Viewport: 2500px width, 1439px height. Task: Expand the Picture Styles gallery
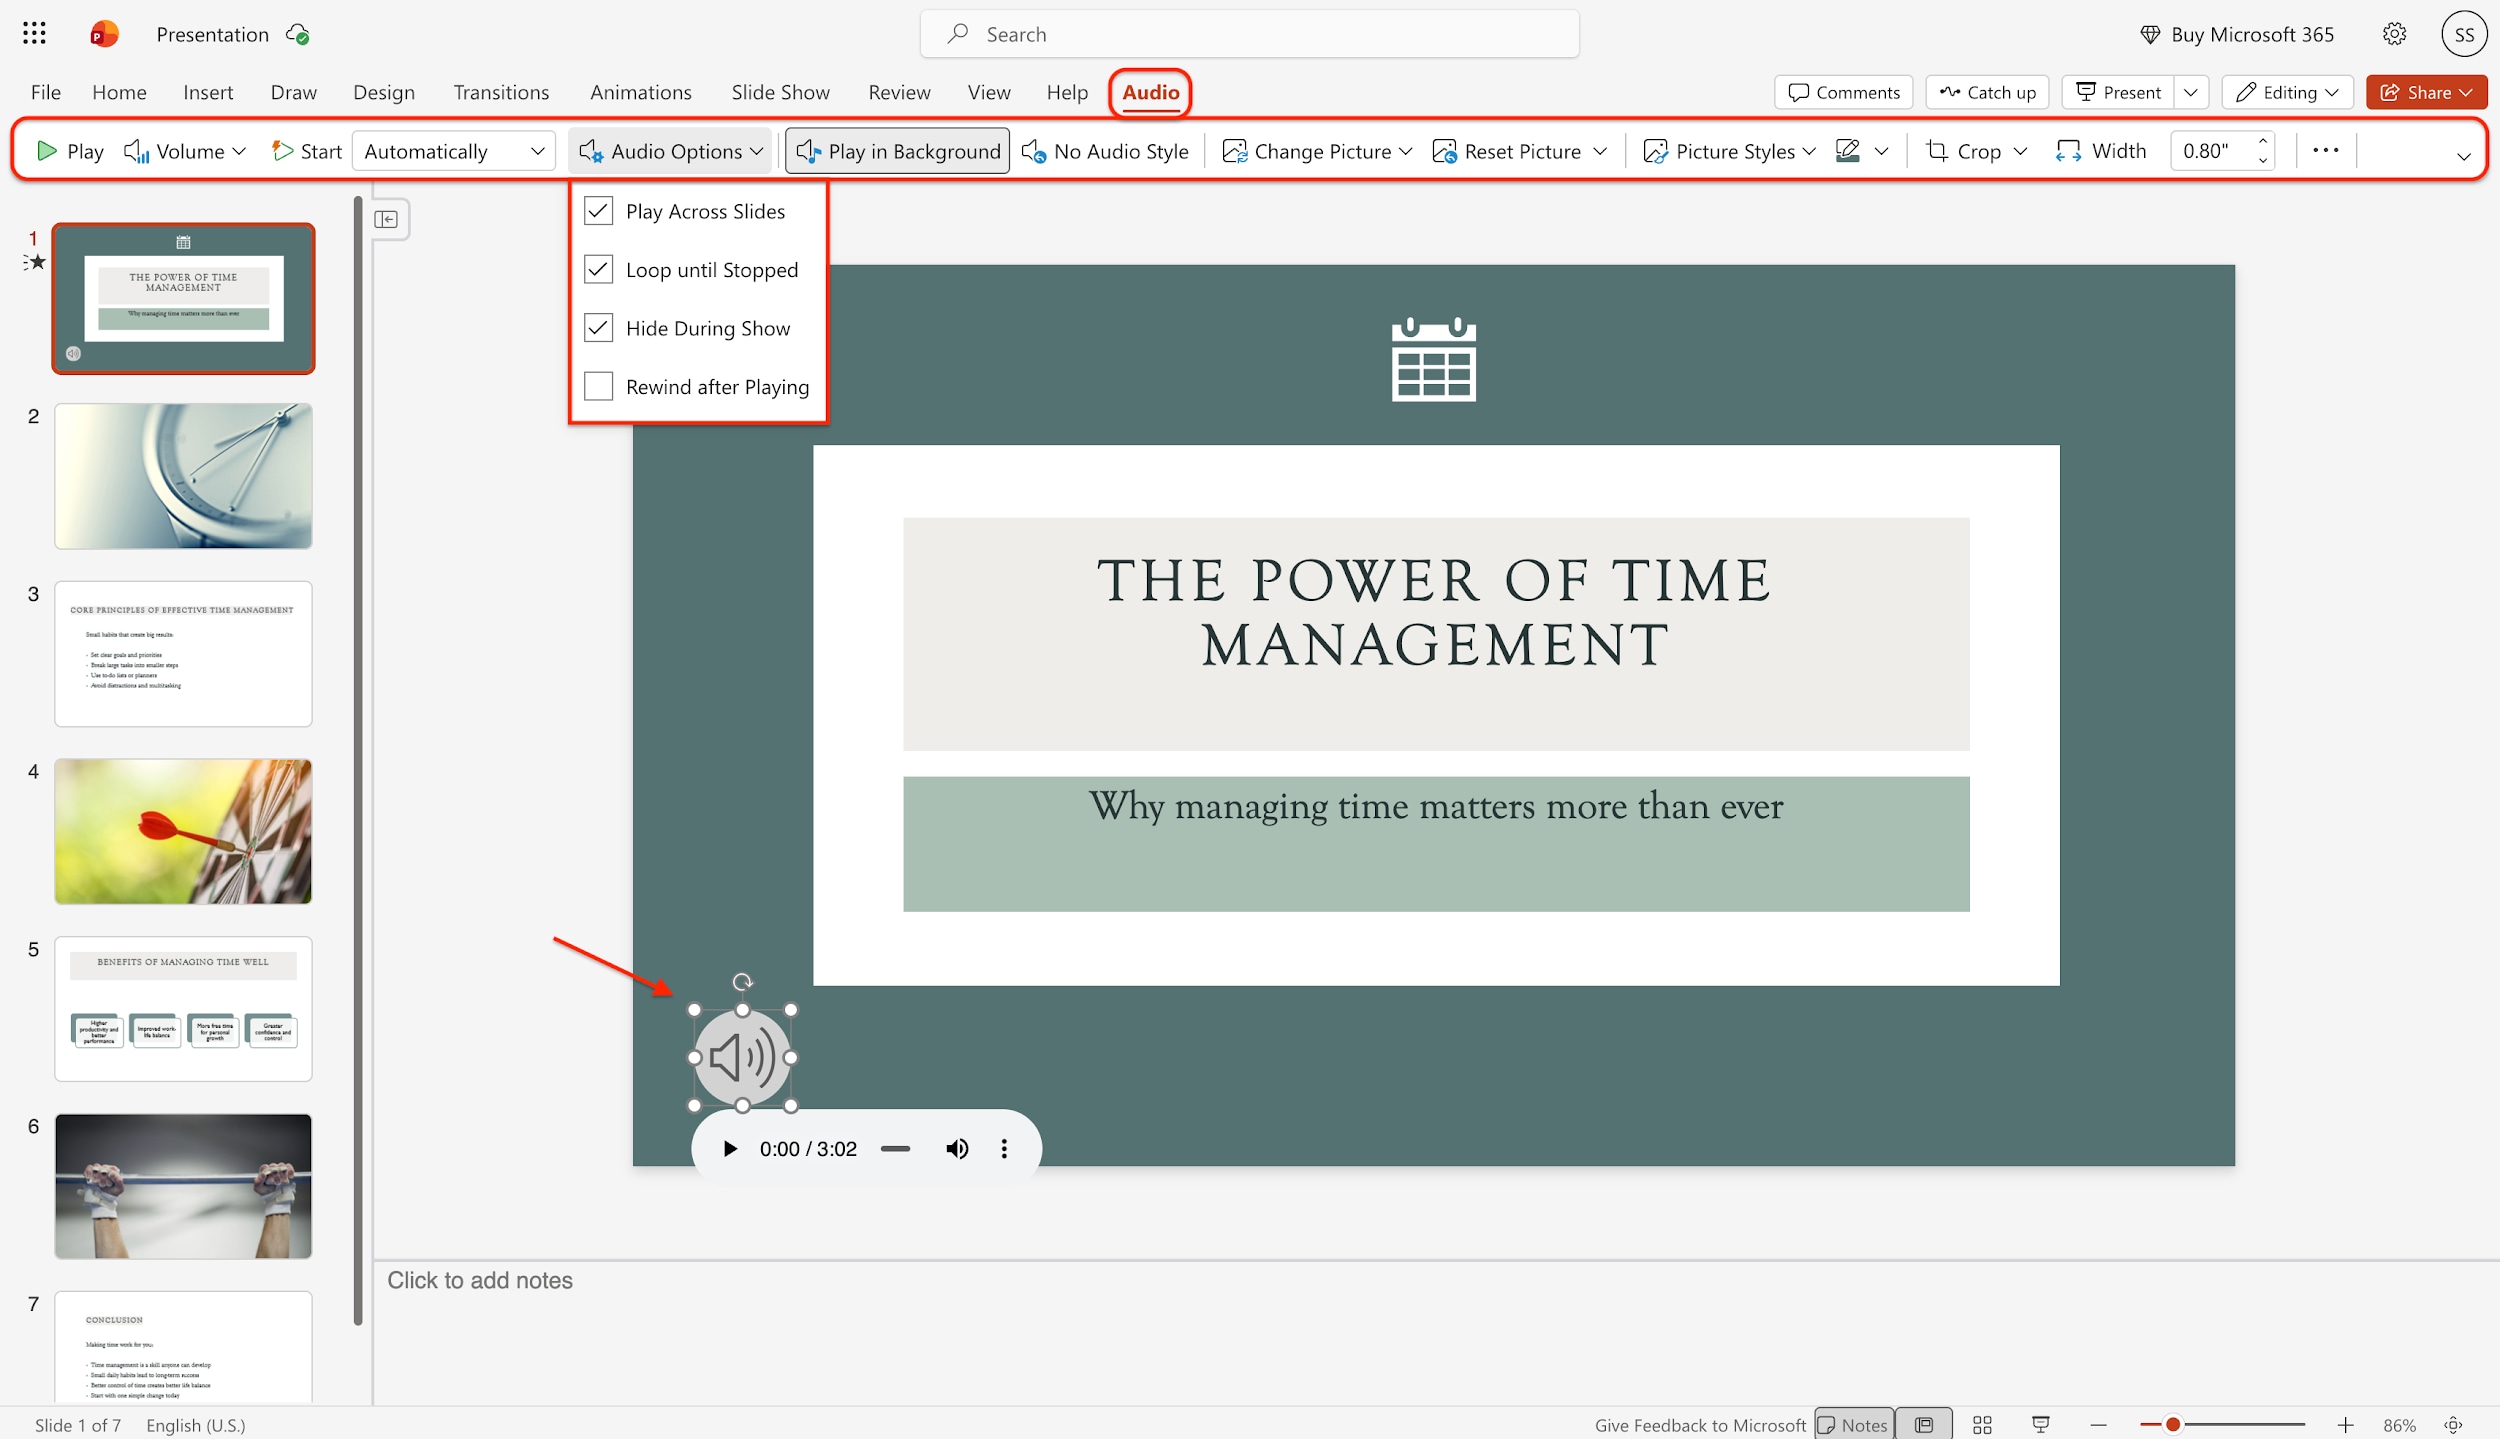tap(1729, 151)
